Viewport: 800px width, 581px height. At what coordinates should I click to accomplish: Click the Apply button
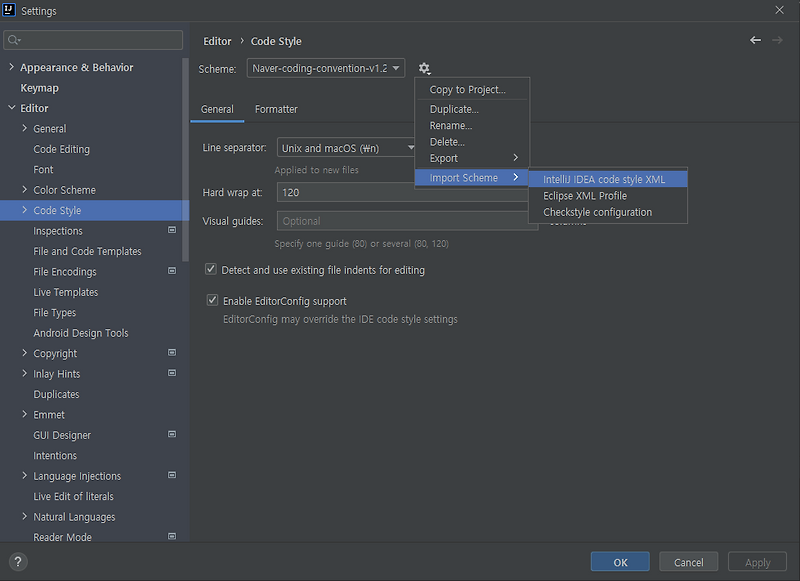[x=757, y=561]
